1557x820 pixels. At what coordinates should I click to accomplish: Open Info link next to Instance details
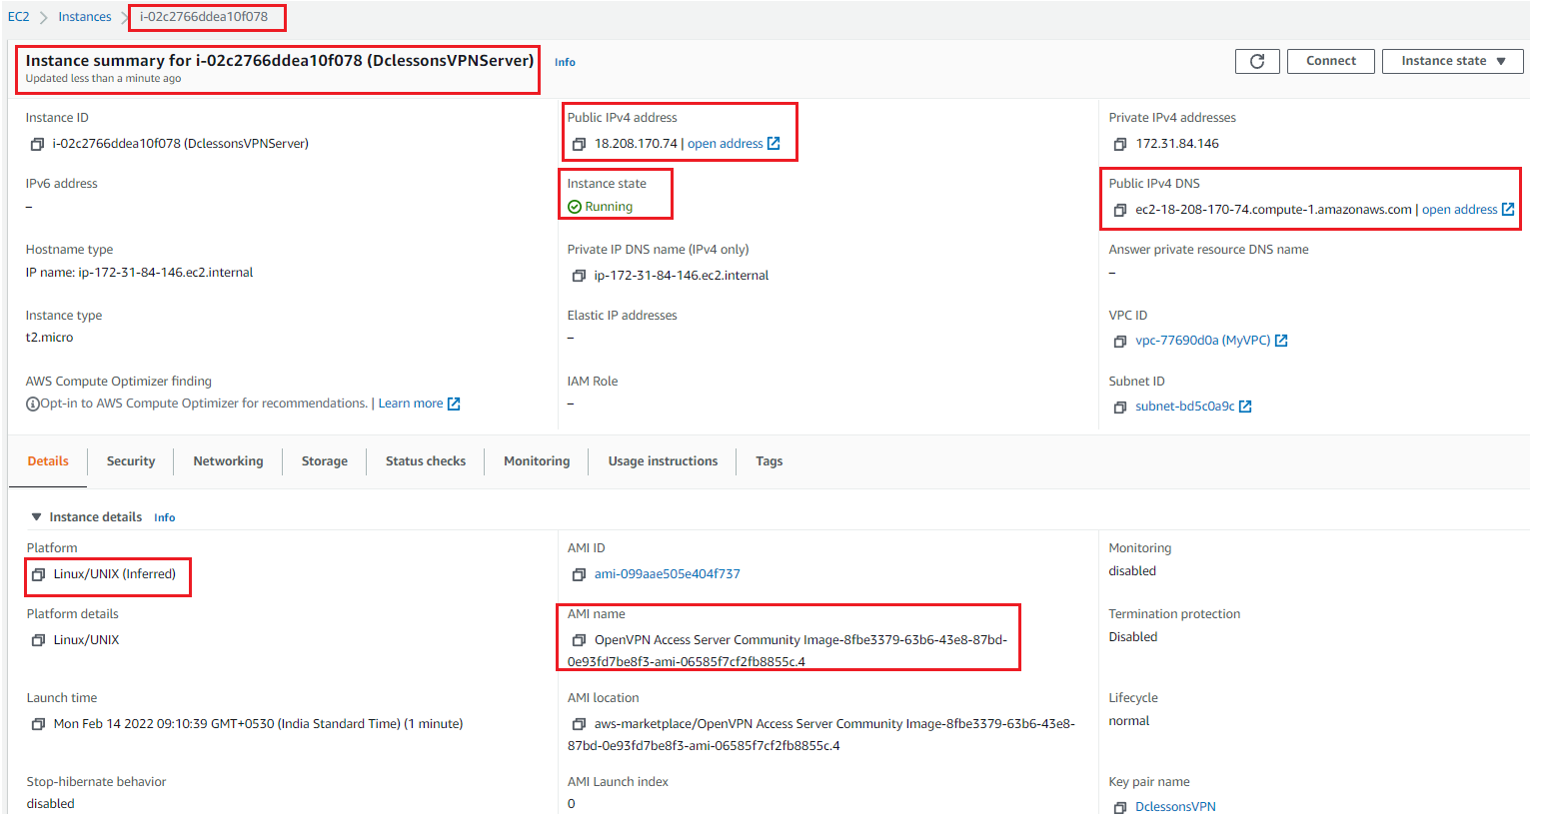pyautogui.click(x=165, y=518)
